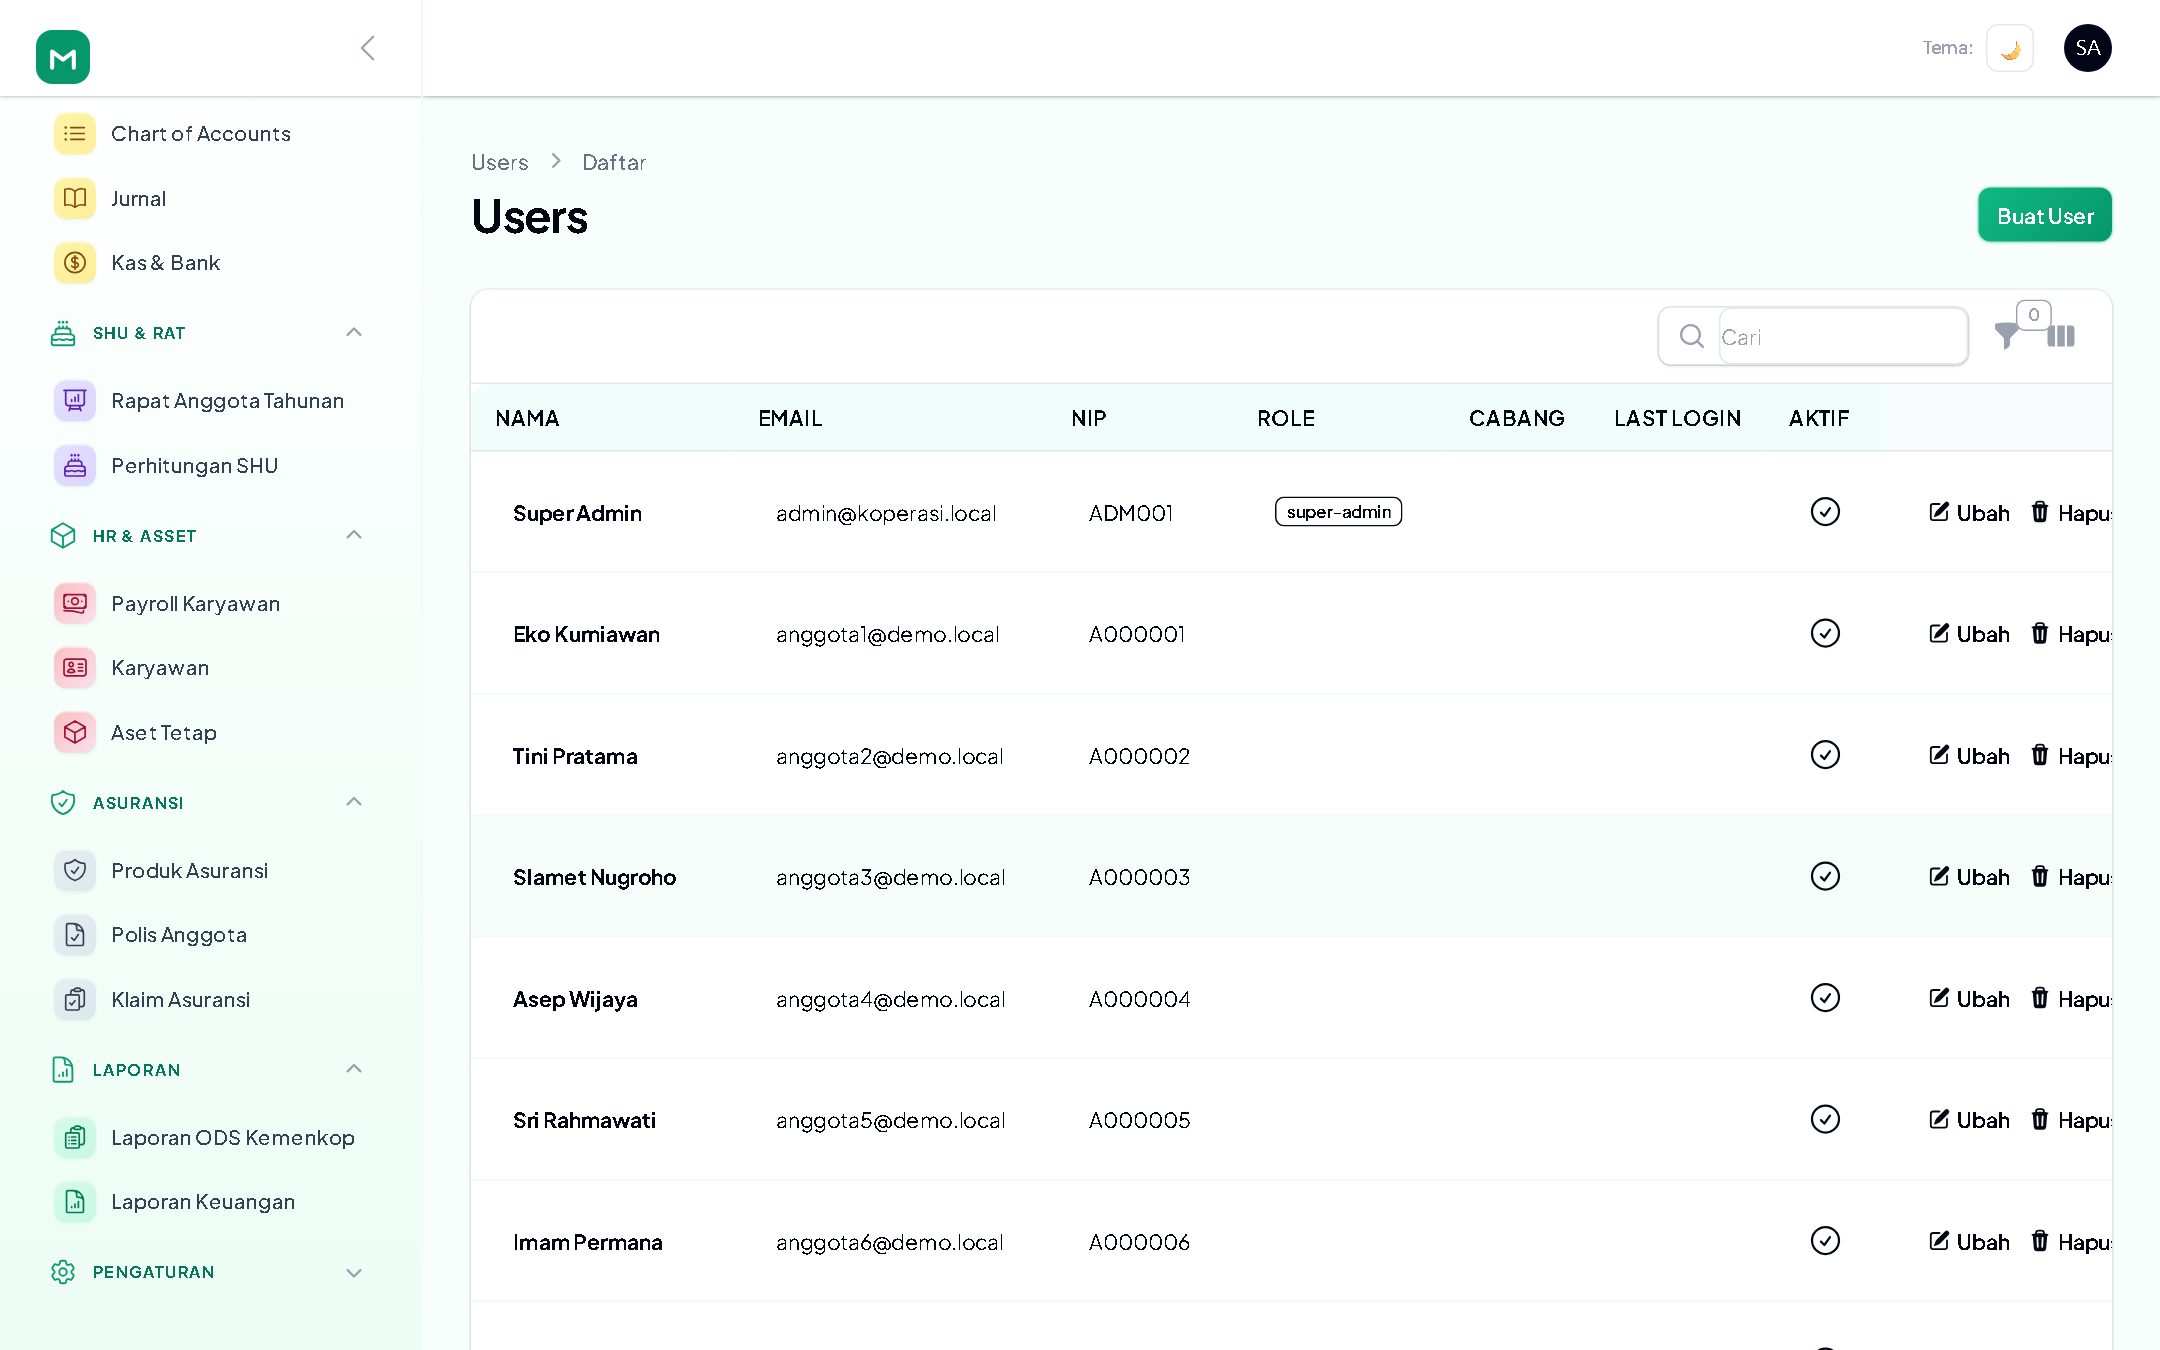Screen dimensions: 2160x1350
Task: Click Hapus trash icon for Slamet Nugroho
Action: coord(2040,876)
